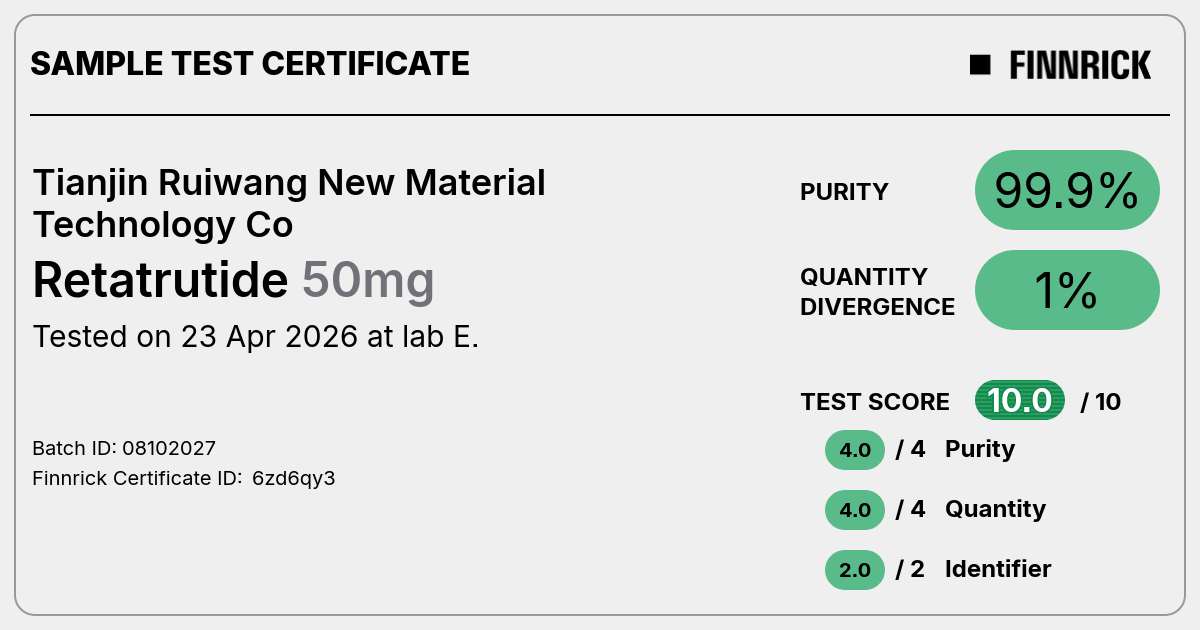Screen dimensions: 1200x630
Task: Click the black square Finnrick logo icon
Action: click(980, 65)
